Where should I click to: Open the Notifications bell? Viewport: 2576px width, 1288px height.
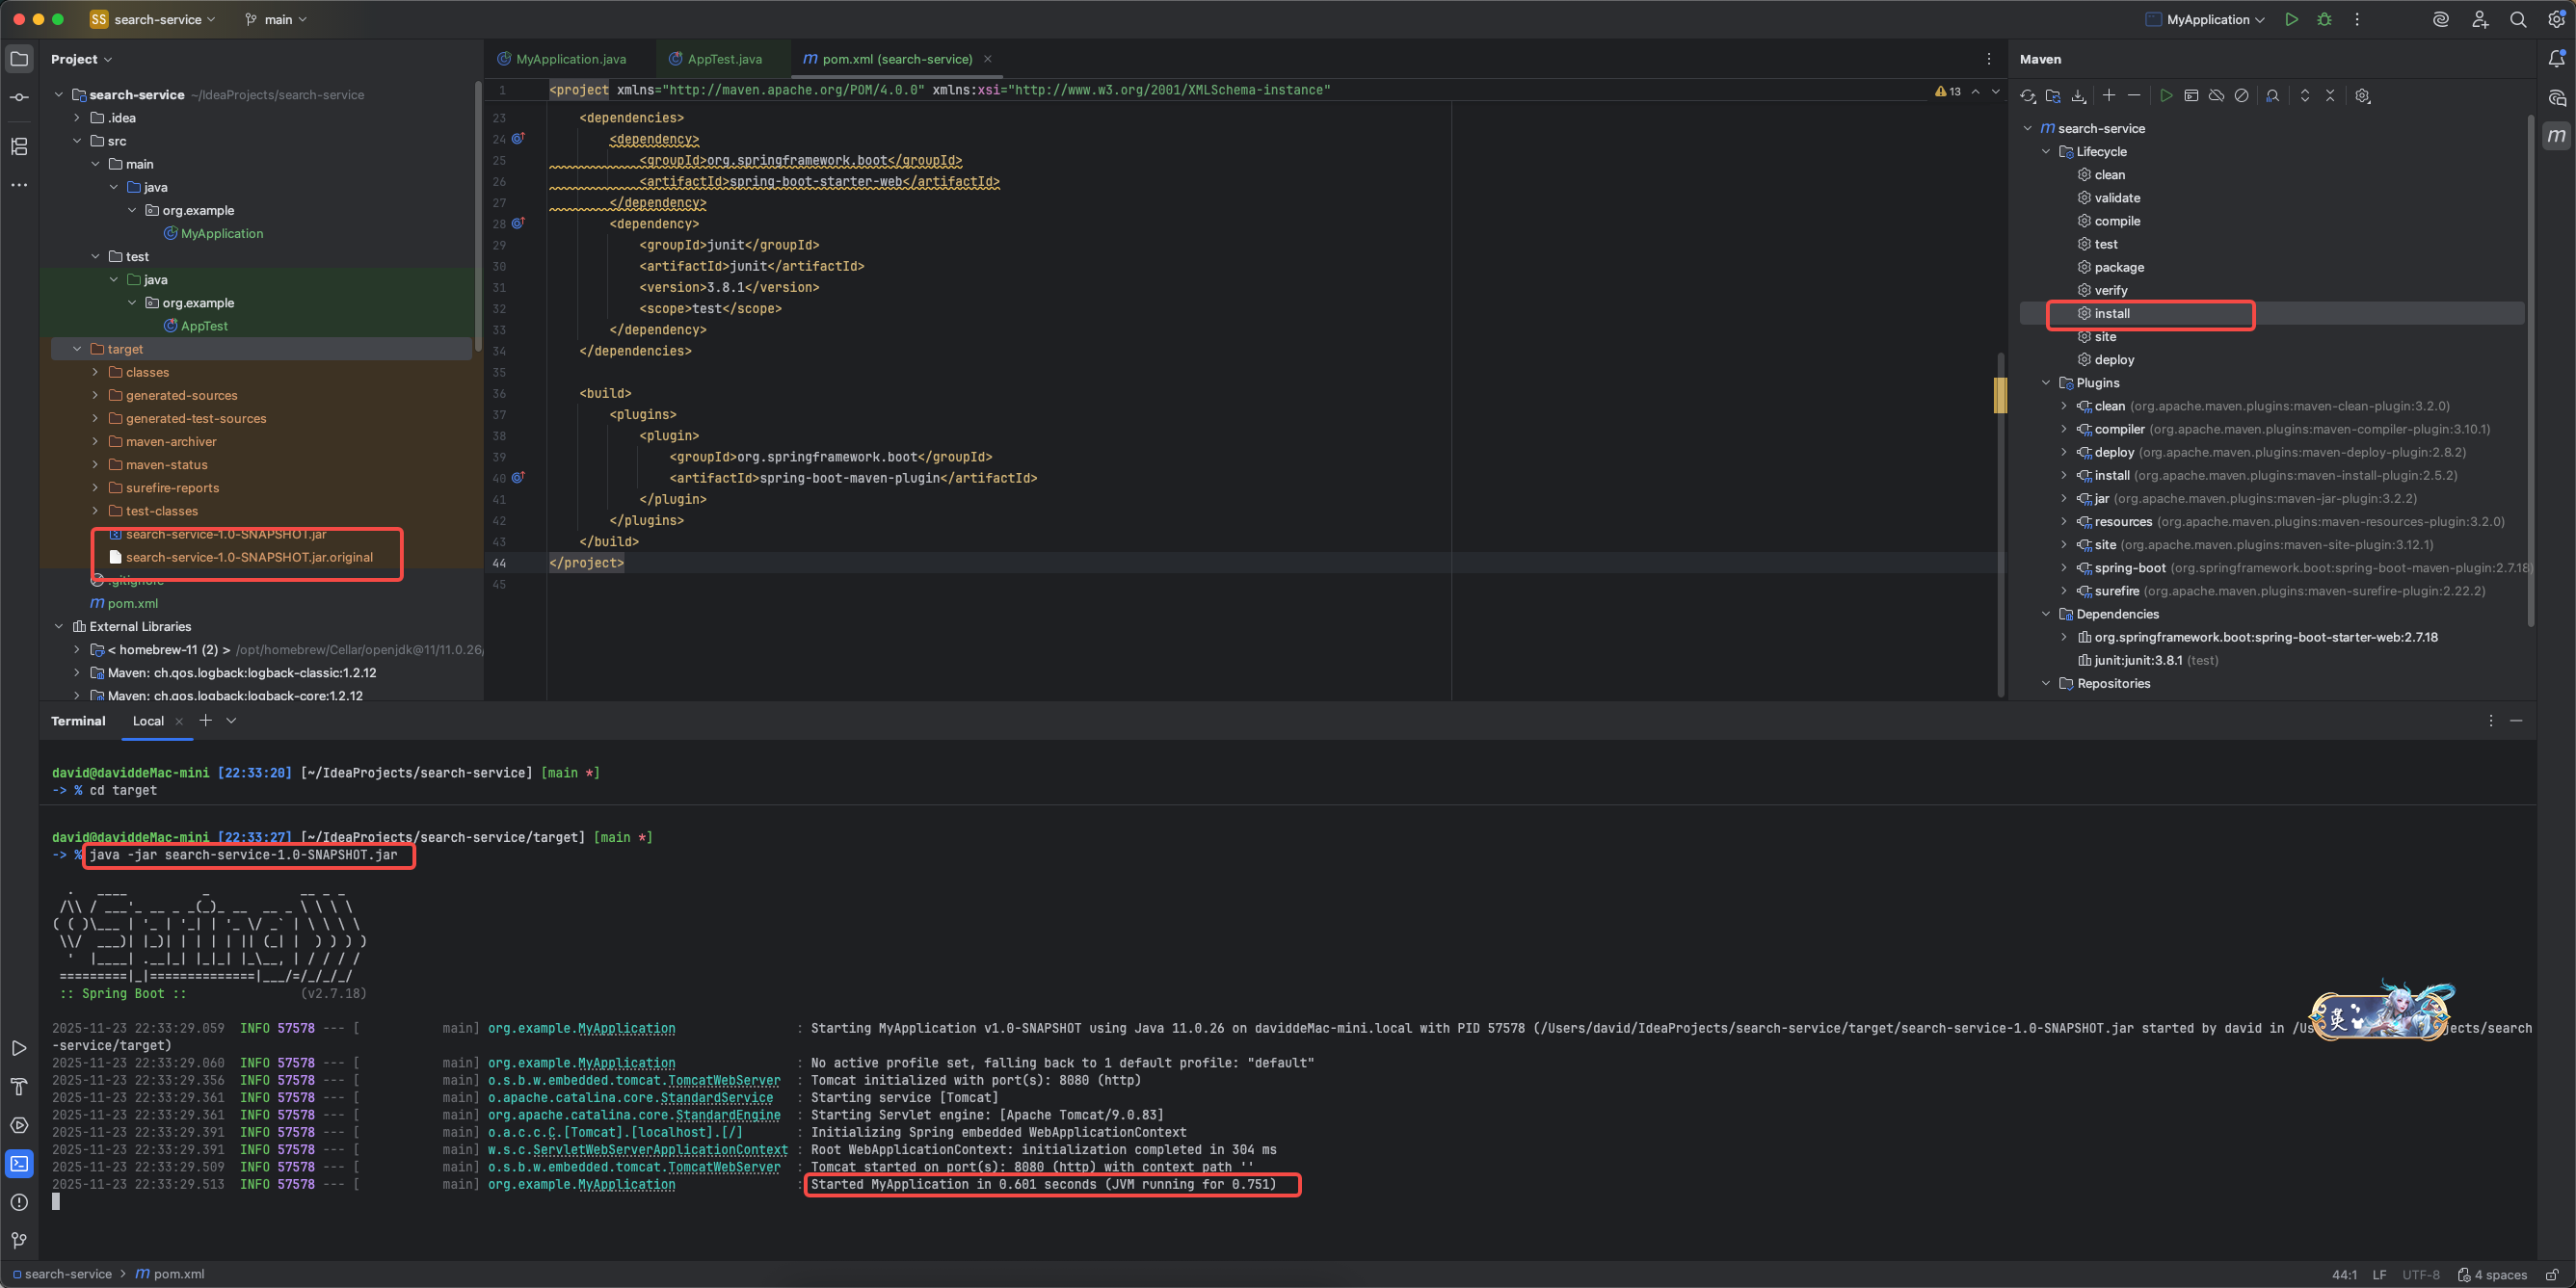pos(2557,59)
